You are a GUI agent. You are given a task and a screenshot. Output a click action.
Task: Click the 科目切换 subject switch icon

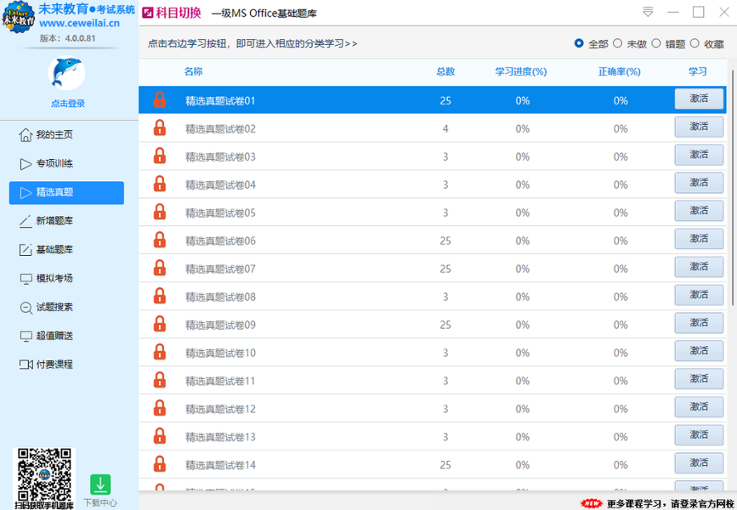(148, 13)
